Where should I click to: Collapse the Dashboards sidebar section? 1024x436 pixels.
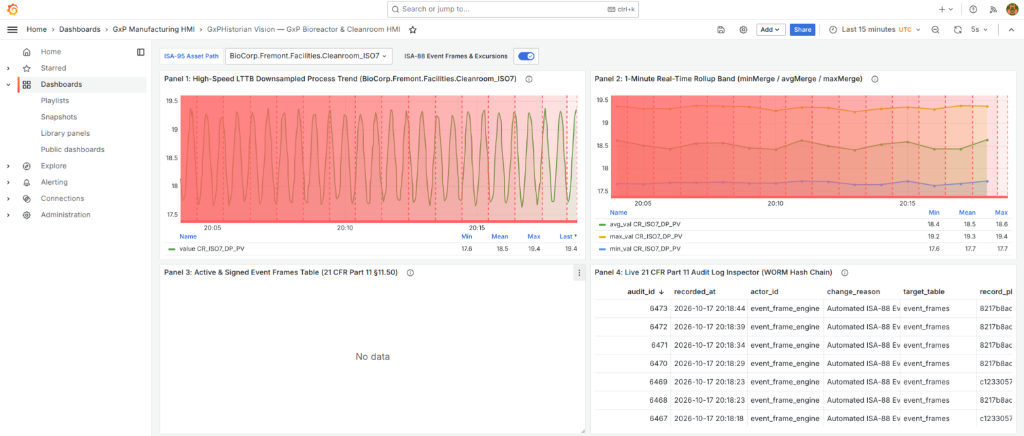8,85
